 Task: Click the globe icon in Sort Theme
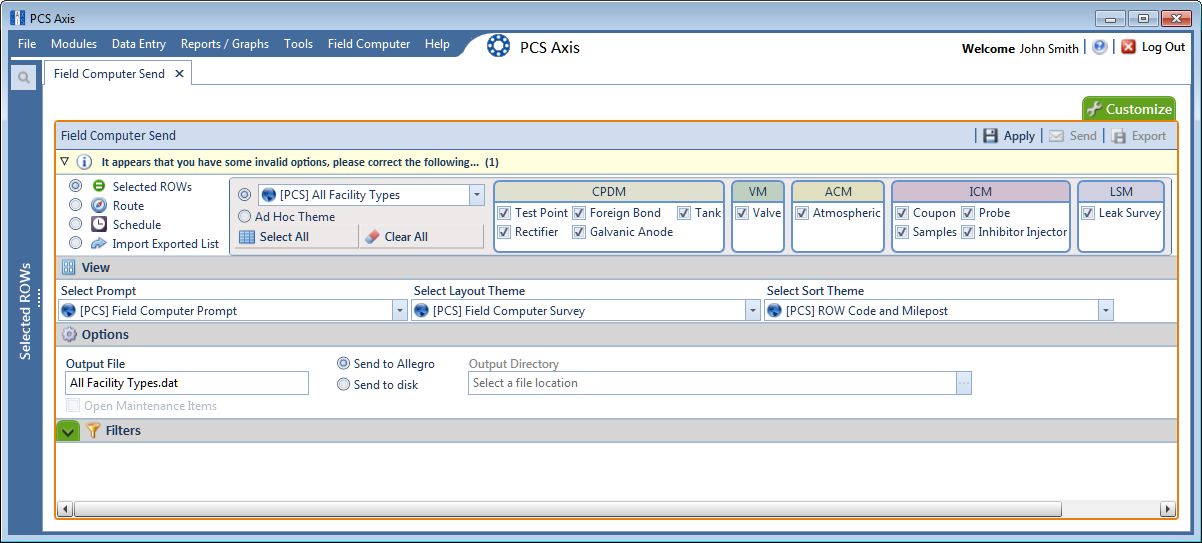click(x=775, y=311)
